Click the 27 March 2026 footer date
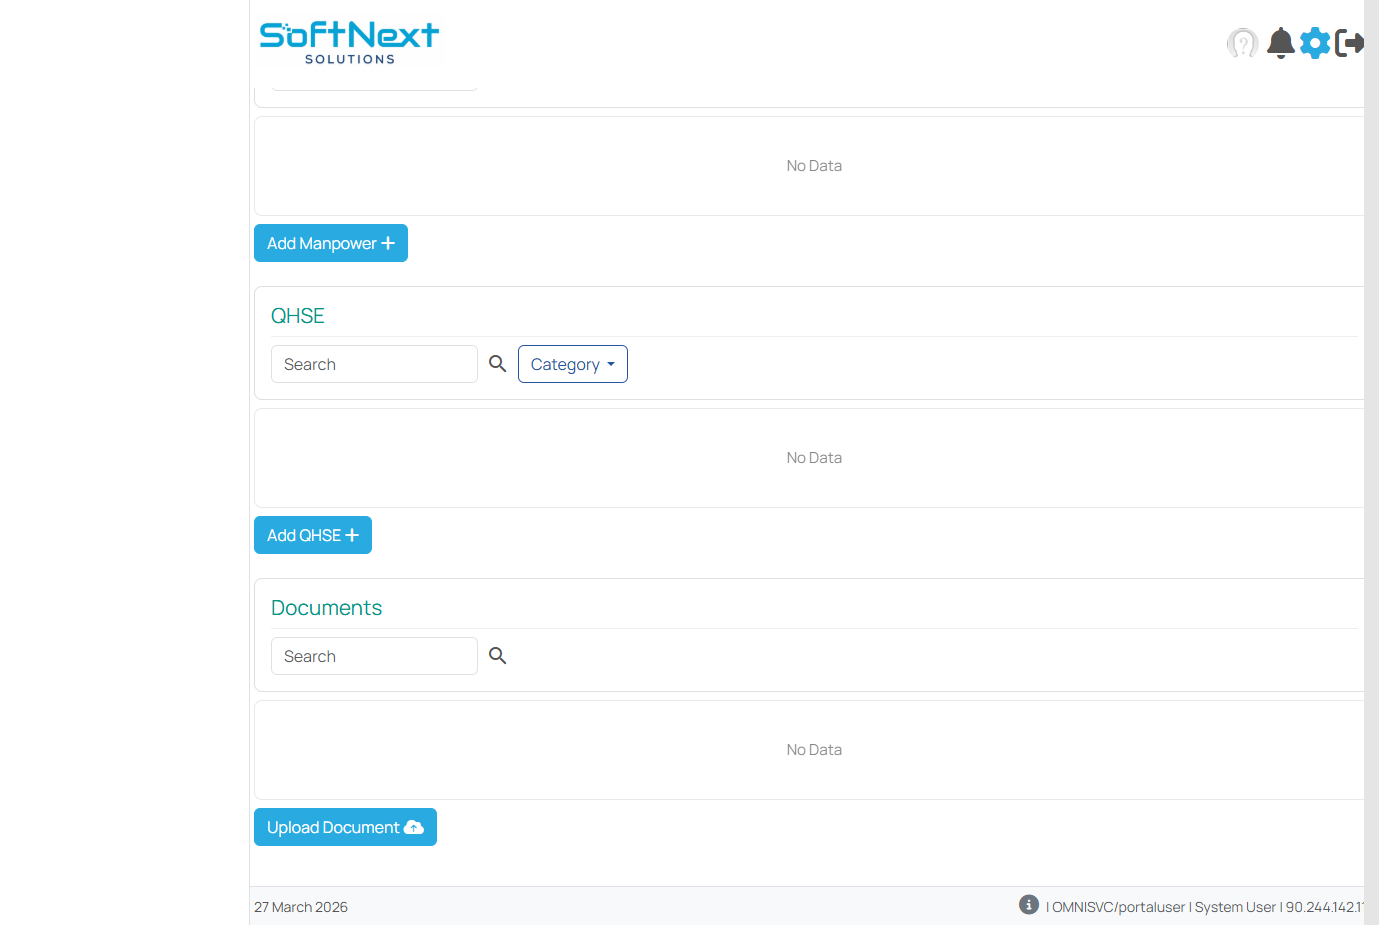 coord(301,907)
